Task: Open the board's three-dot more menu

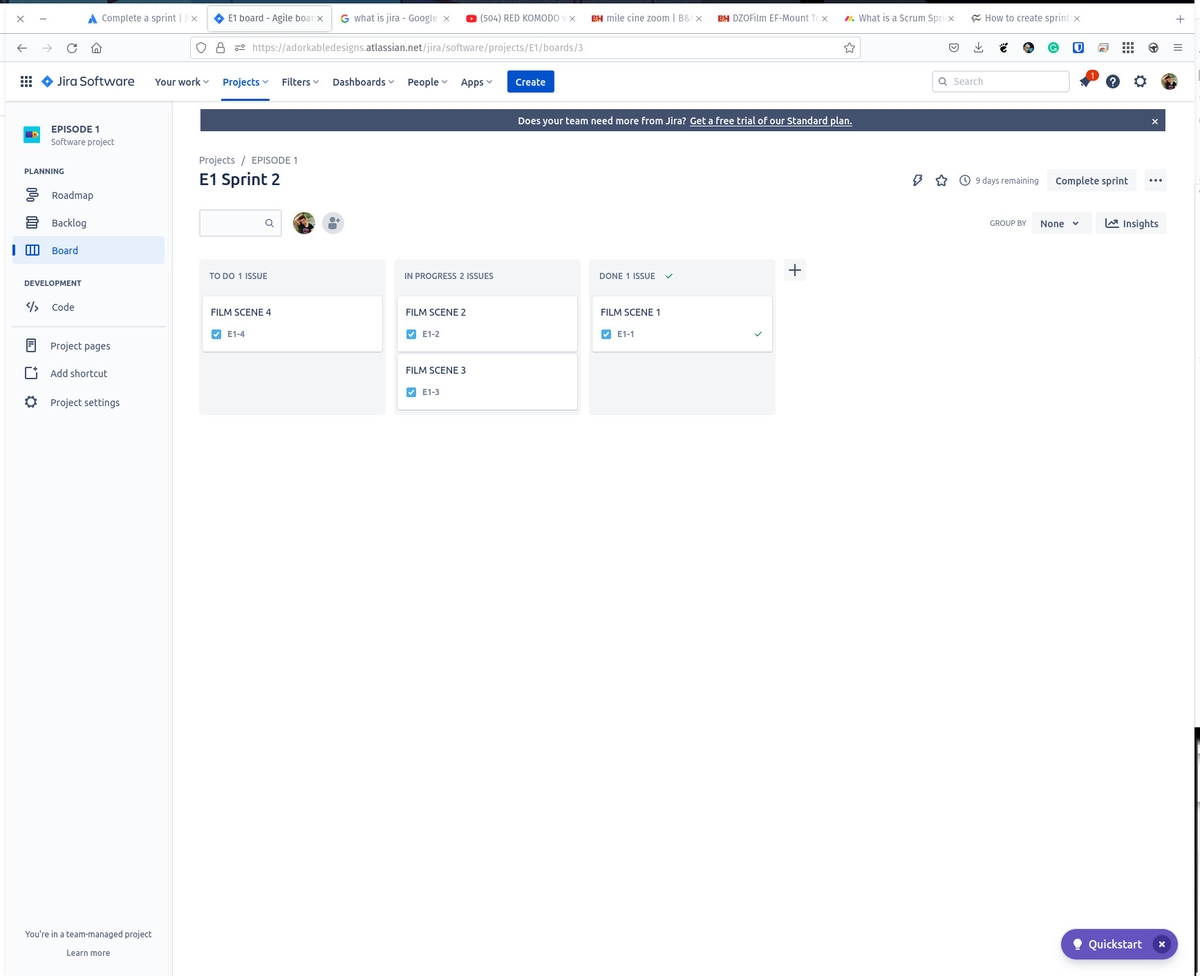Action: 1155,180
